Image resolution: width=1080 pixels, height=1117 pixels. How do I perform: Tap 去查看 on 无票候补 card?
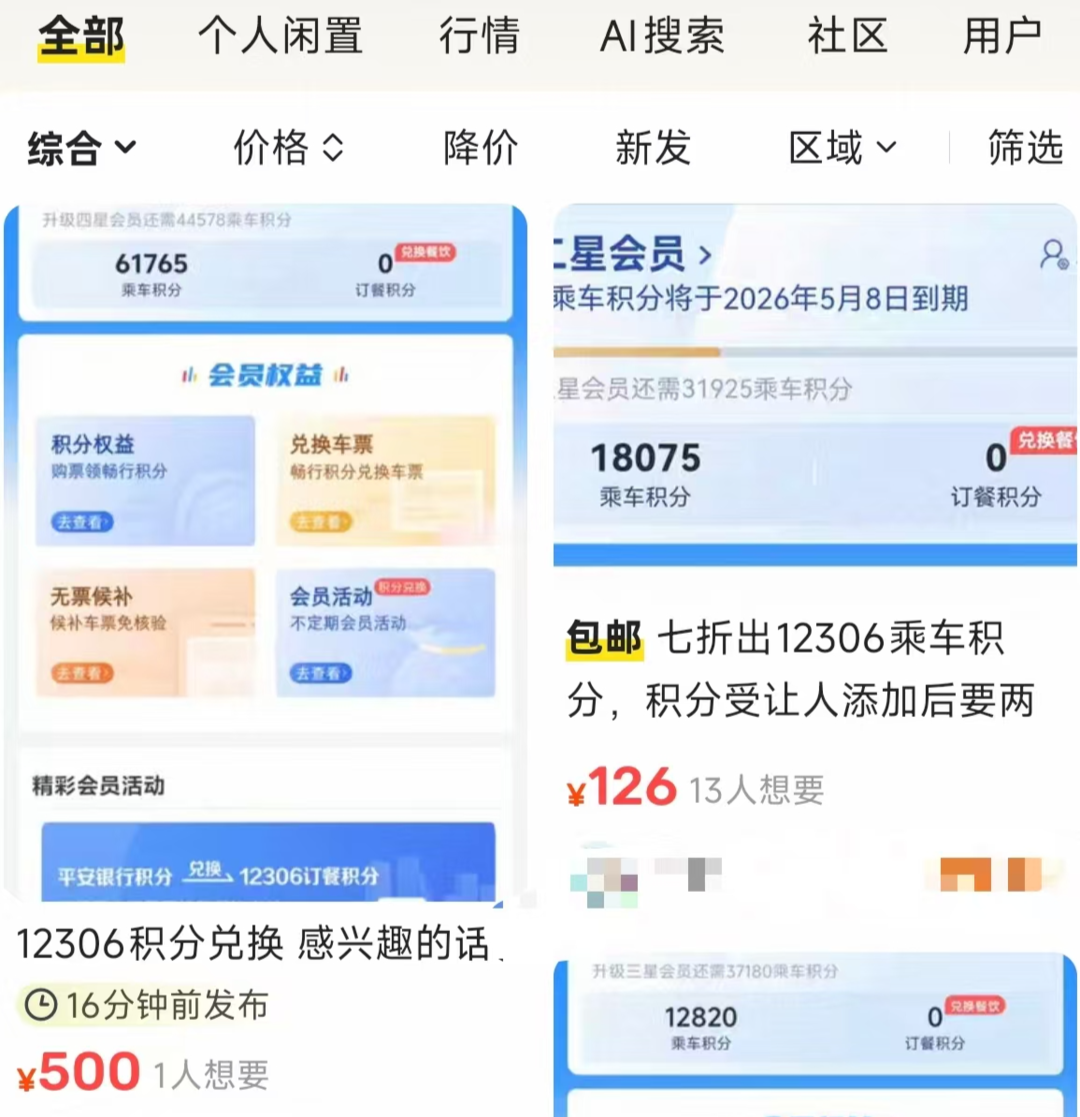(x=82, y=672)
